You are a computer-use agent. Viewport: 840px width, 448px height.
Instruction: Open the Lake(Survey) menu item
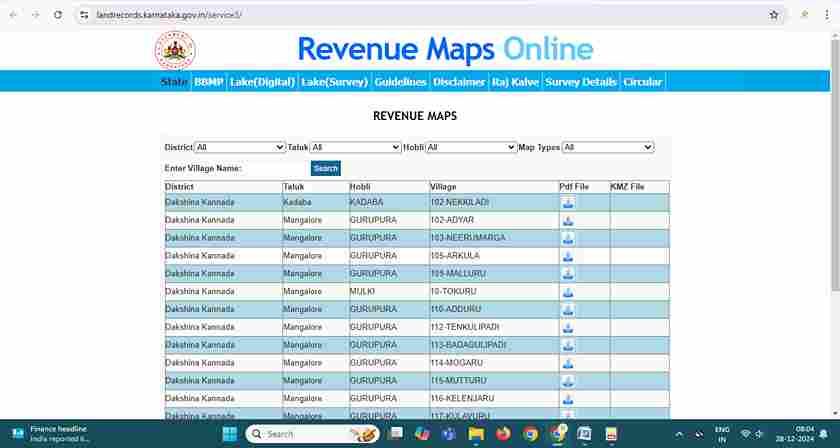pyautogui.click(x=334, y=82)
